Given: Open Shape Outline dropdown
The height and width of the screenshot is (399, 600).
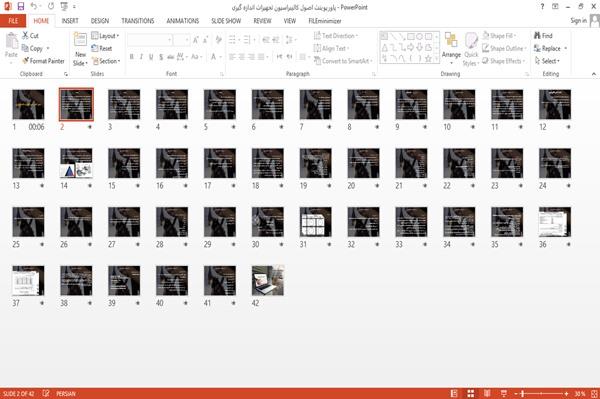Looking at the screenshot, I should point(504,48).
